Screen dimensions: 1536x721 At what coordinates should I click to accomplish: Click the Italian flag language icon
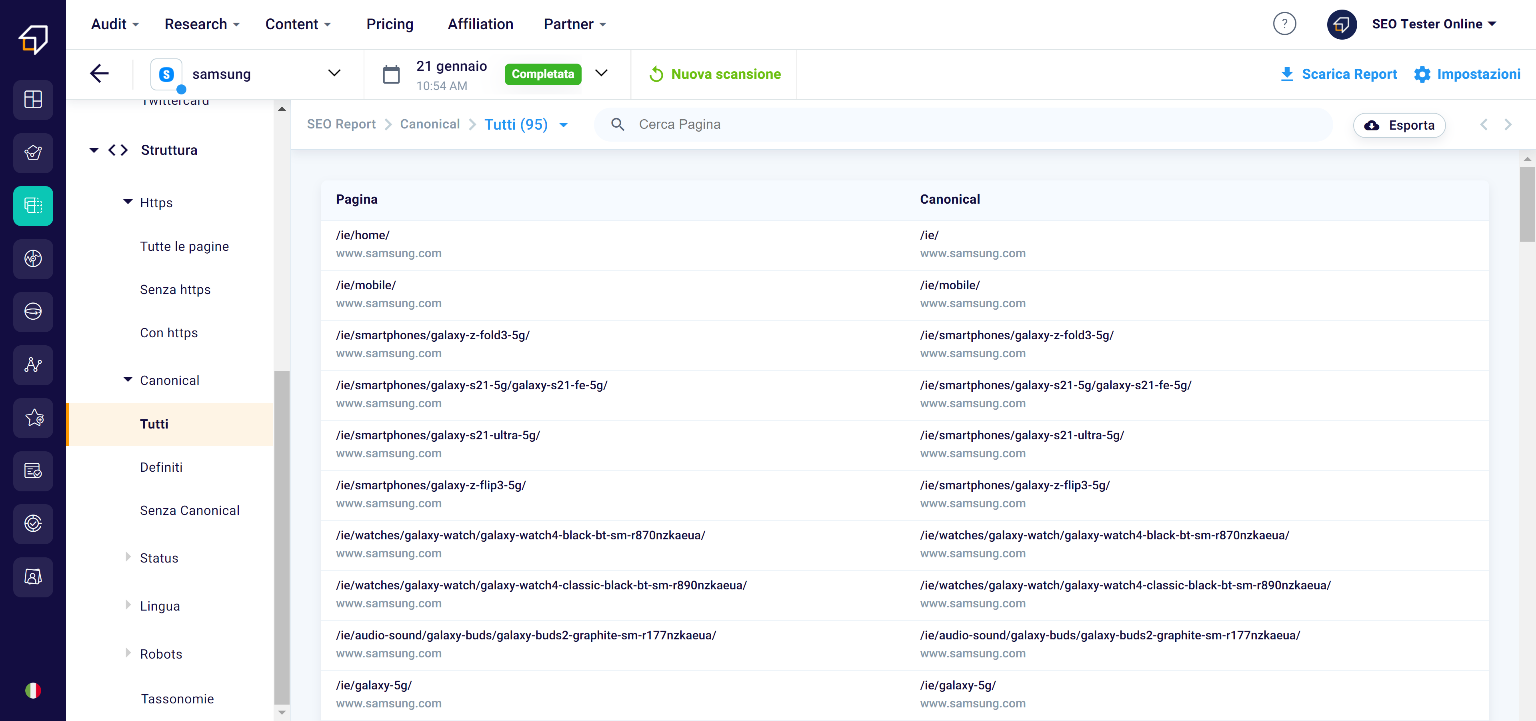click(x=33, y=690)
